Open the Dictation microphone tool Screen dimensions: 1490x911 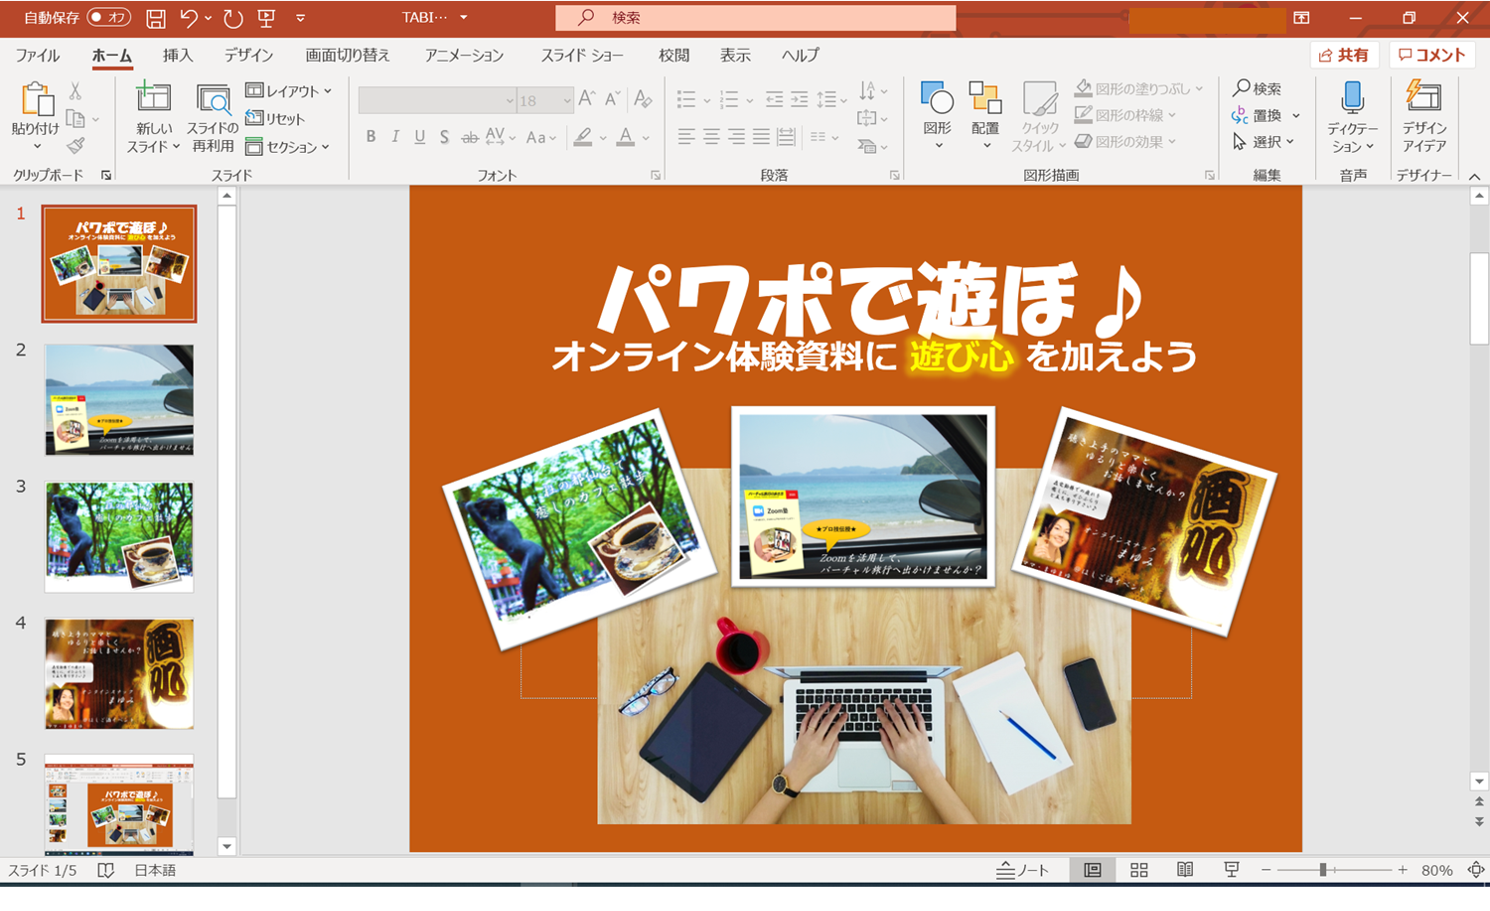pyautogui.click(x=1352, y=99)
